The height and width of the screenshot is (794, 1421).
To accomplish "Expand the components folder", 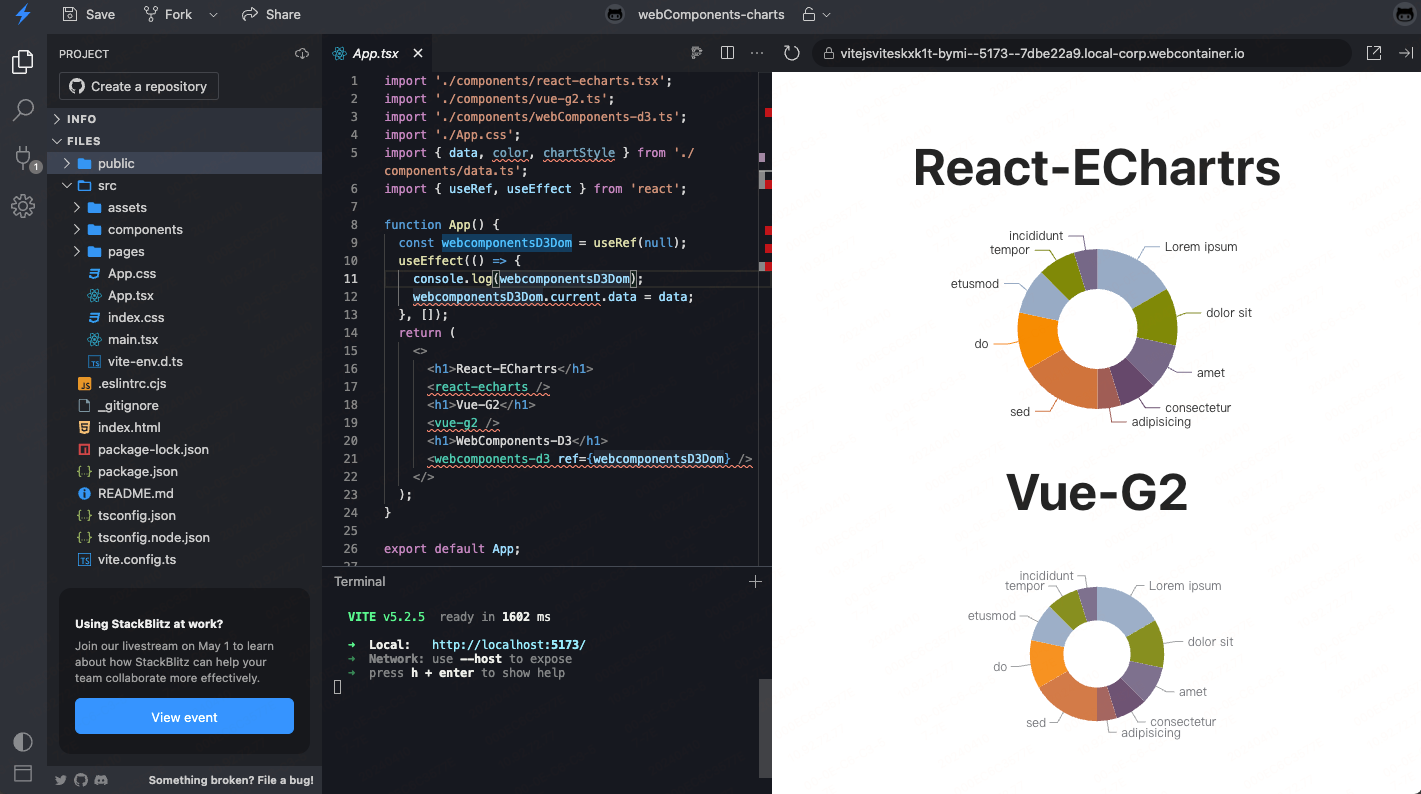I will pos(184,229).
